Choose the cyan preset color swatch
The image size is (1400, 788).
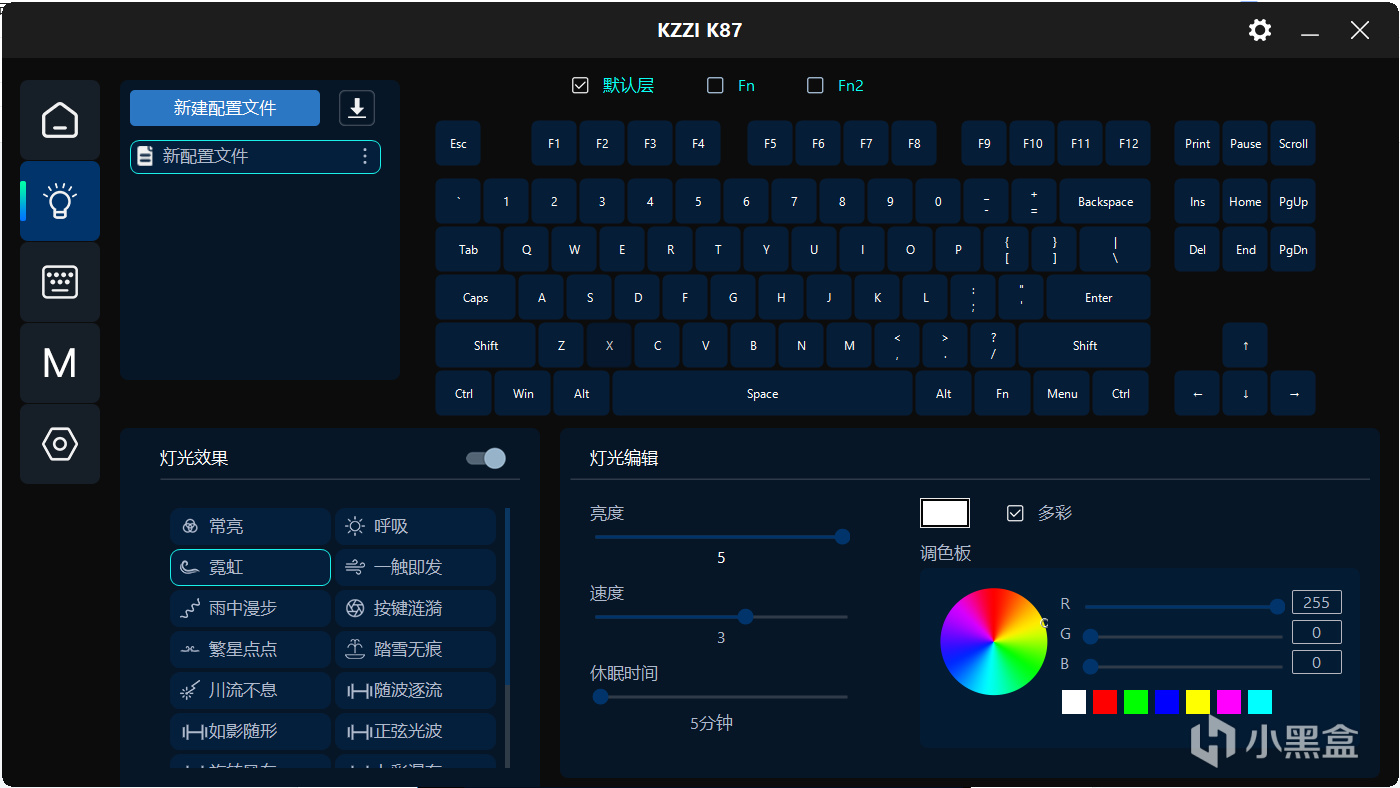pyautogui.click(x=1260, y=701)
